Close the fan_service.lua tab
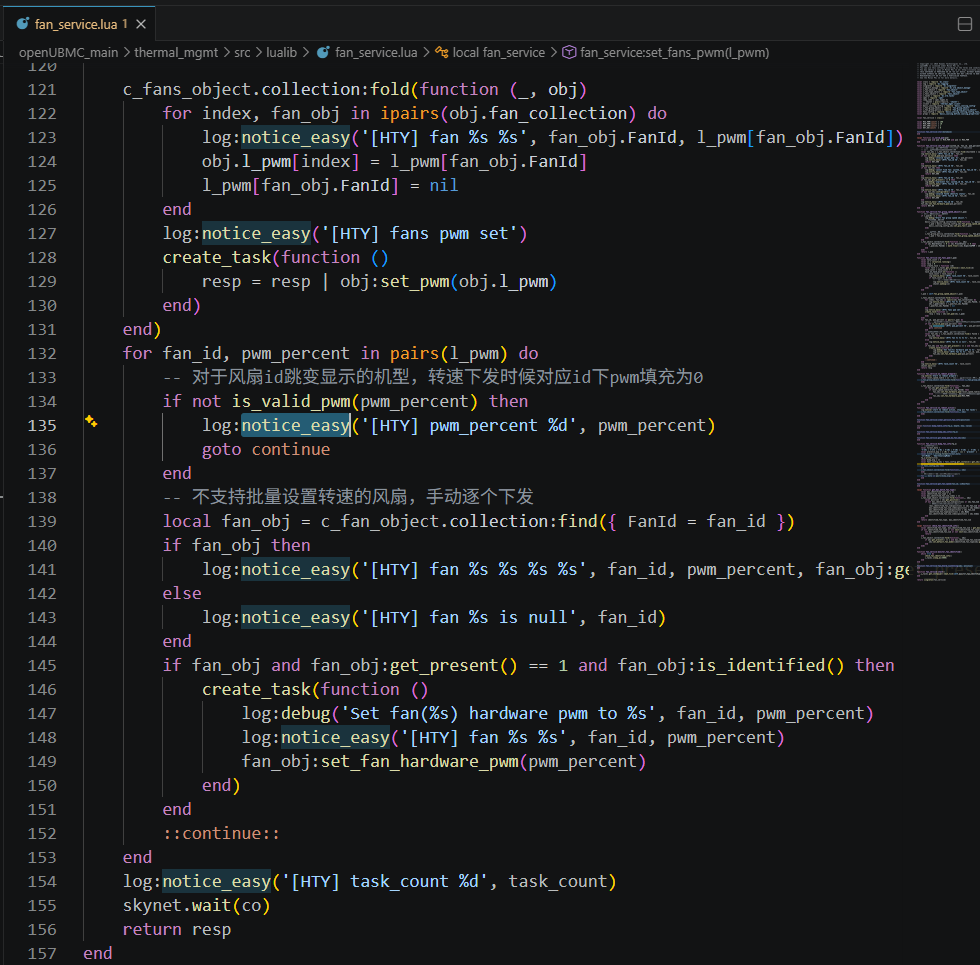 click(x=141, y=23)
